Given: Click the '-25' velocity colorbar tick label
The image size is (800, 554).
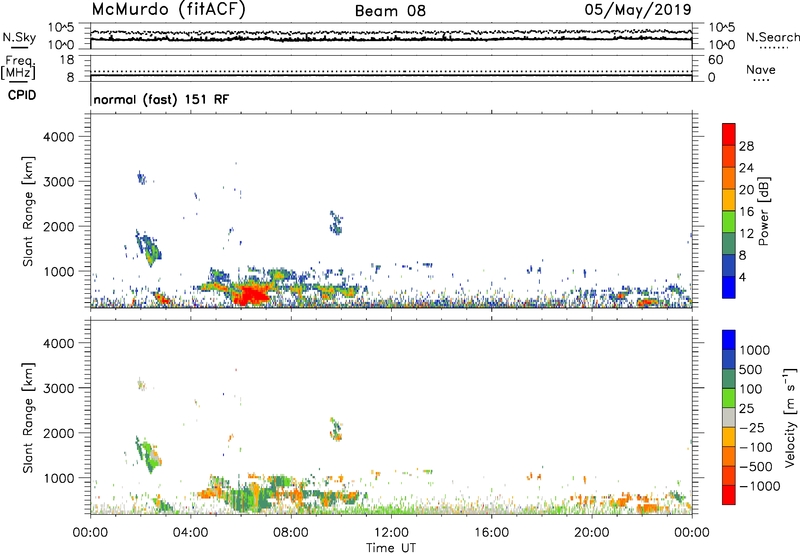Looking at the screenshot, I should click(752, 427).
